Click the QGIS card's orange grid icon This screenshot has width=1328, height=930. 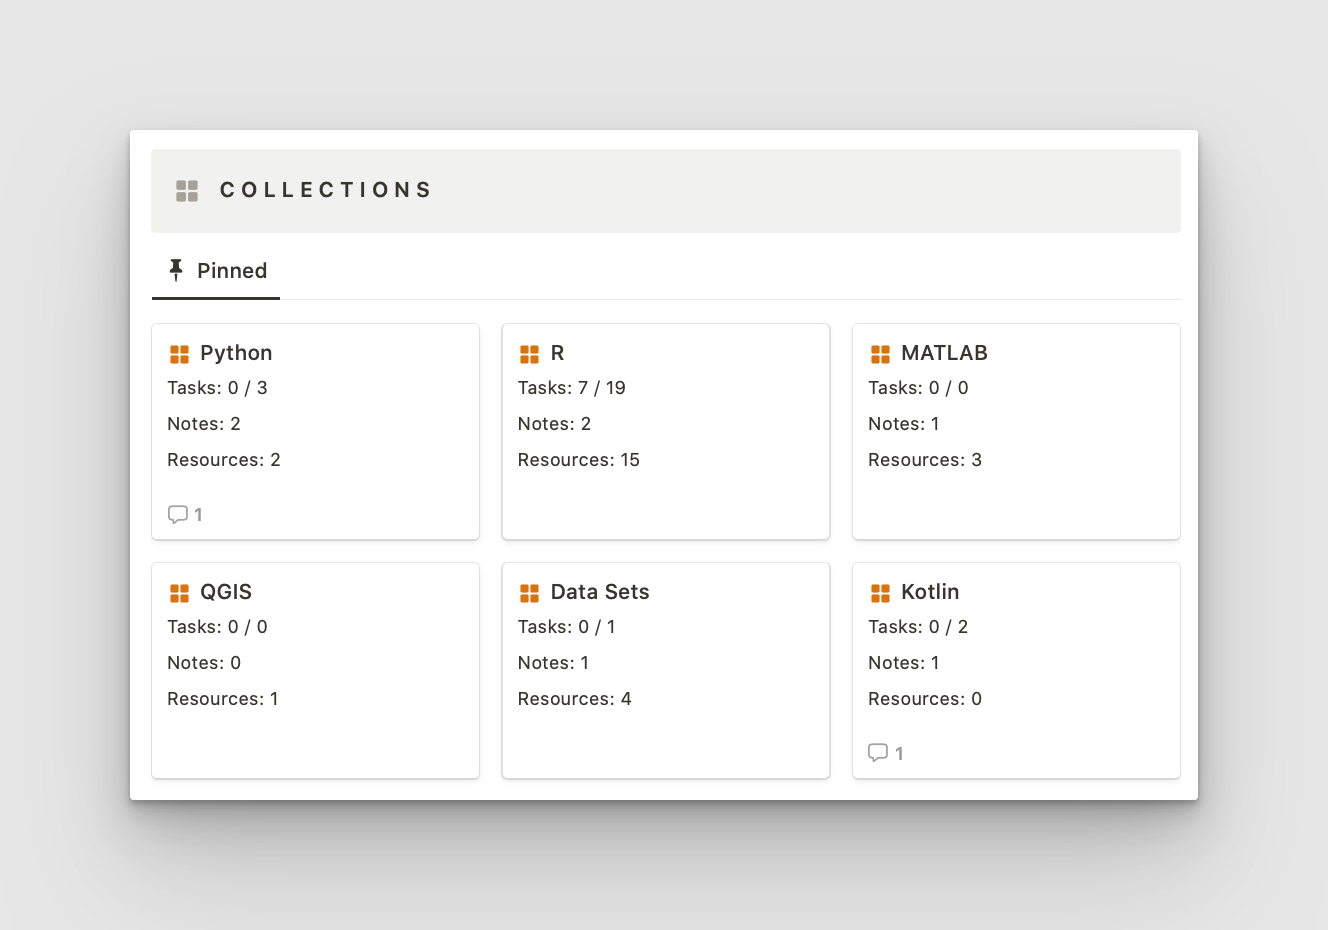tap(179, 593)
